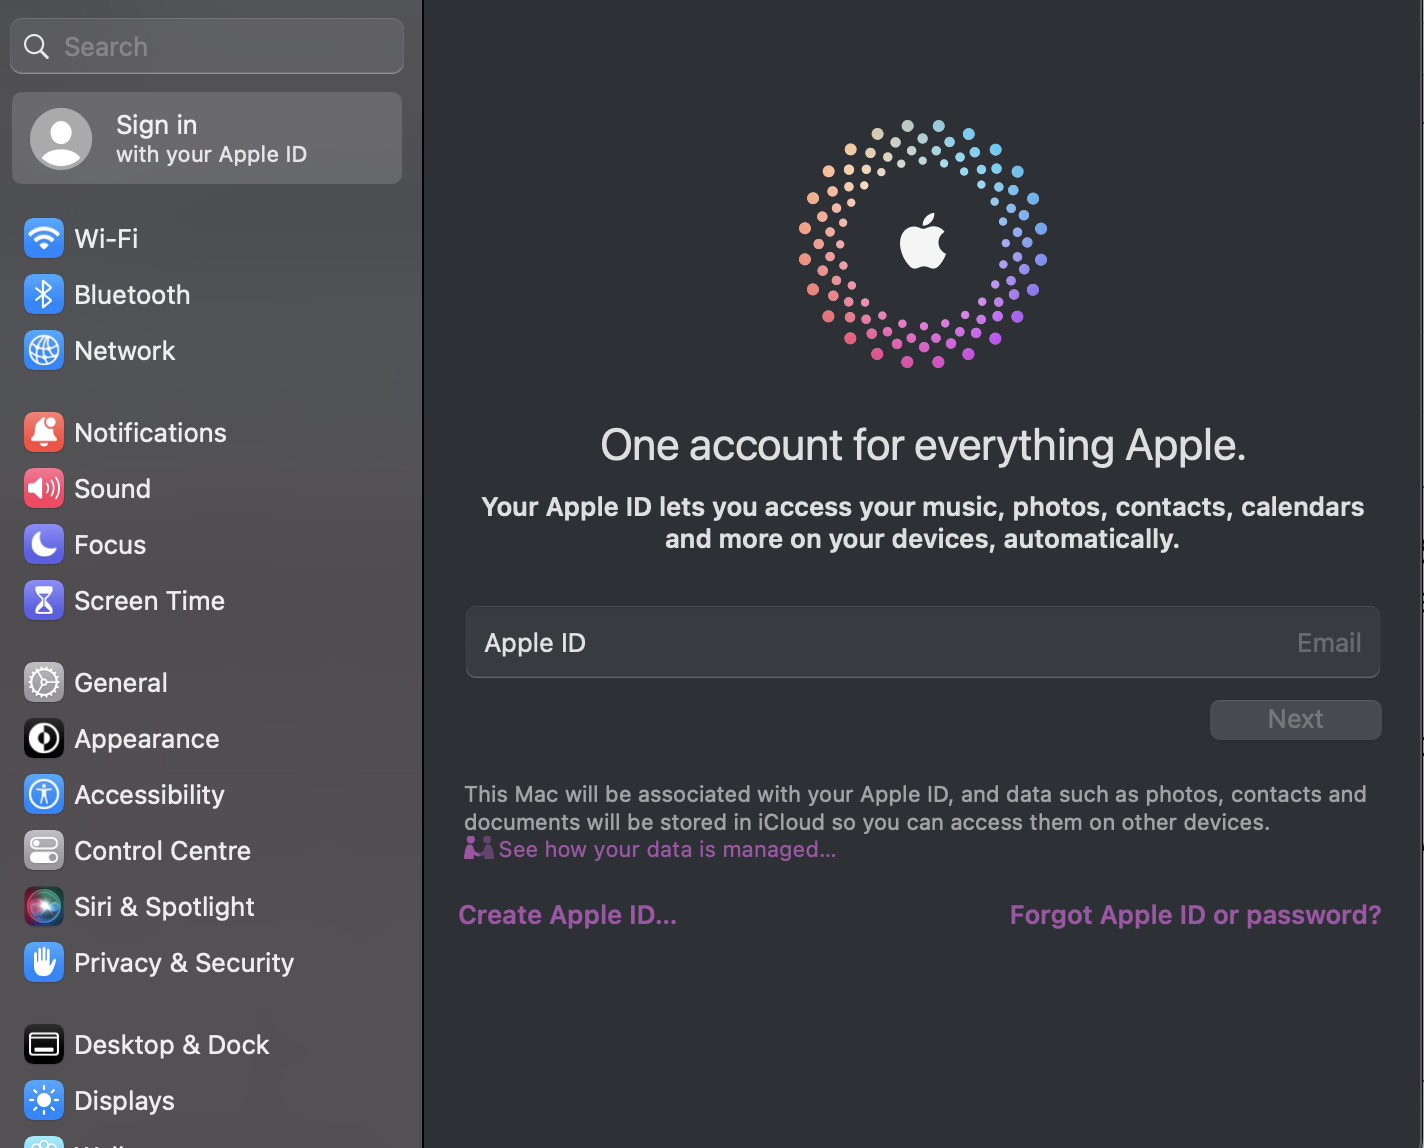Click the profile avatar icon
Image resolution: width=1424 pixels, height=1148 pixels.
click(x=61, y=138)
